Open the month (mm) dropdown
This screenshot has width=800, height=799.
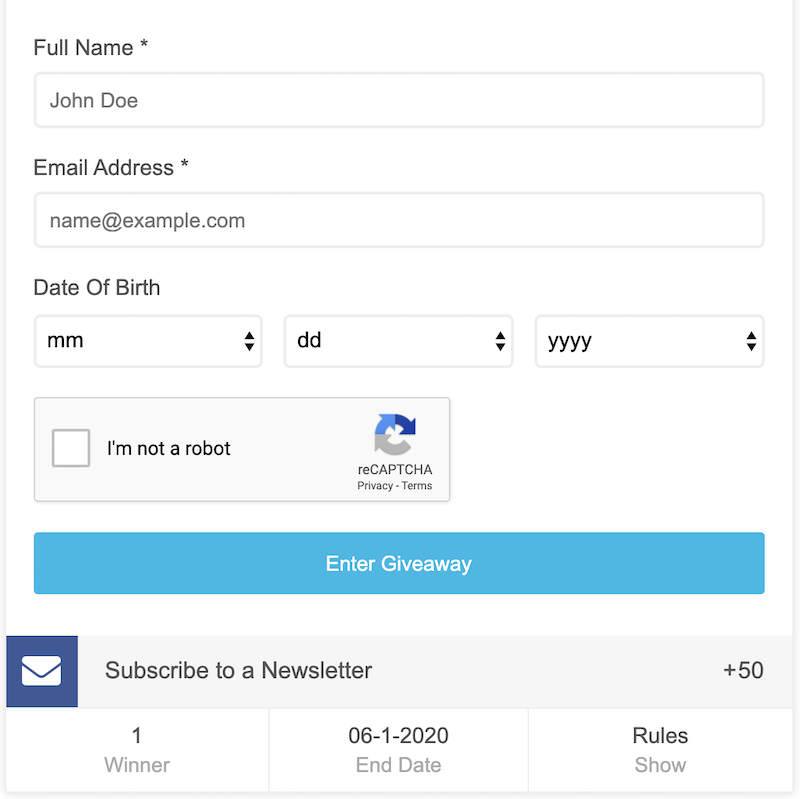coord(148,341)
